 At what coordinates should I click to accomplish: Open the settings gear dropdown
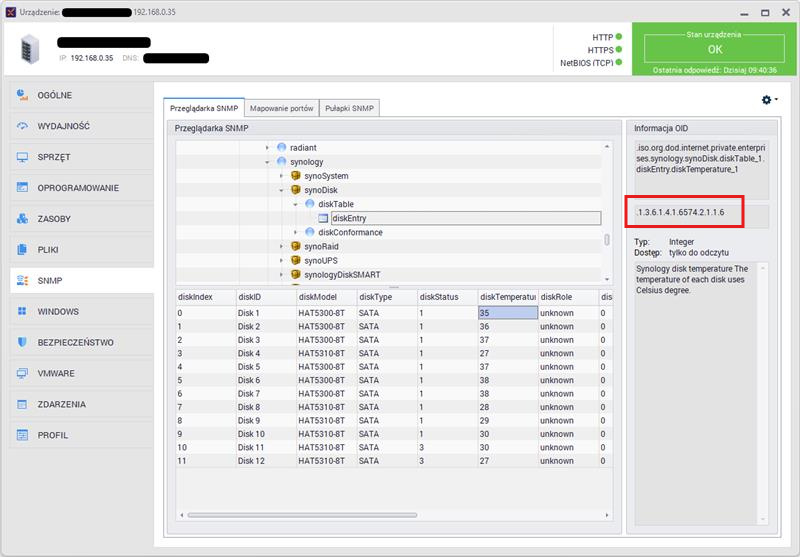click(x=769, y=100)
